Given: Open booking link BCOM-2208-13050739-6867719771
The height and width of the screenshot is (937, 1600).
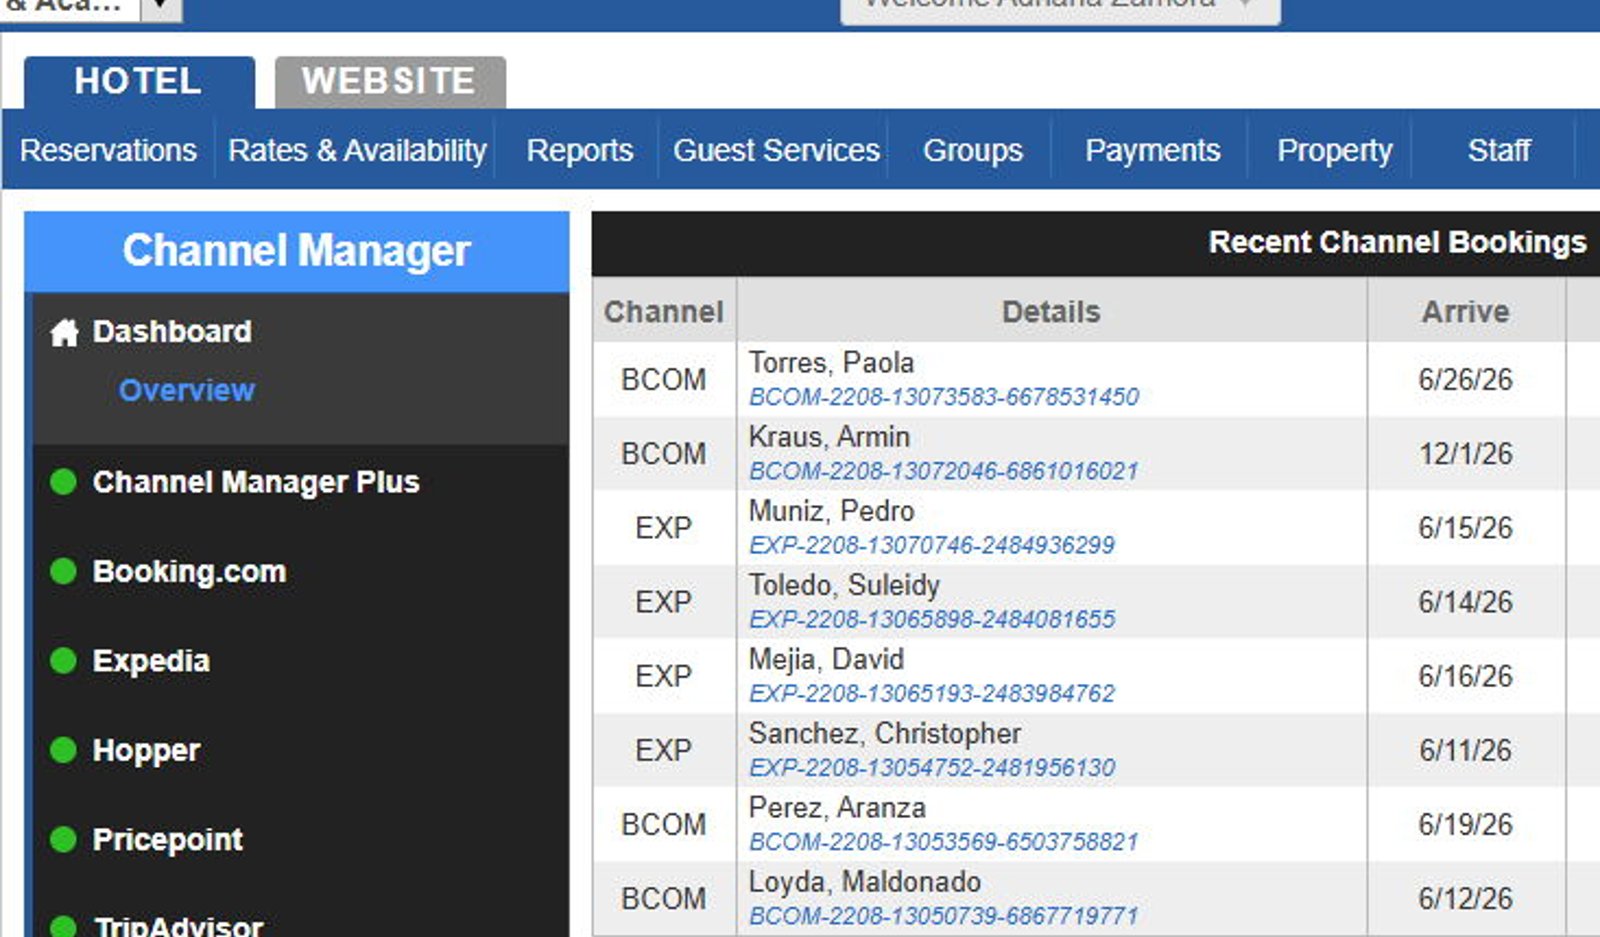Looking at the screenshot, I should click(944, 916).
